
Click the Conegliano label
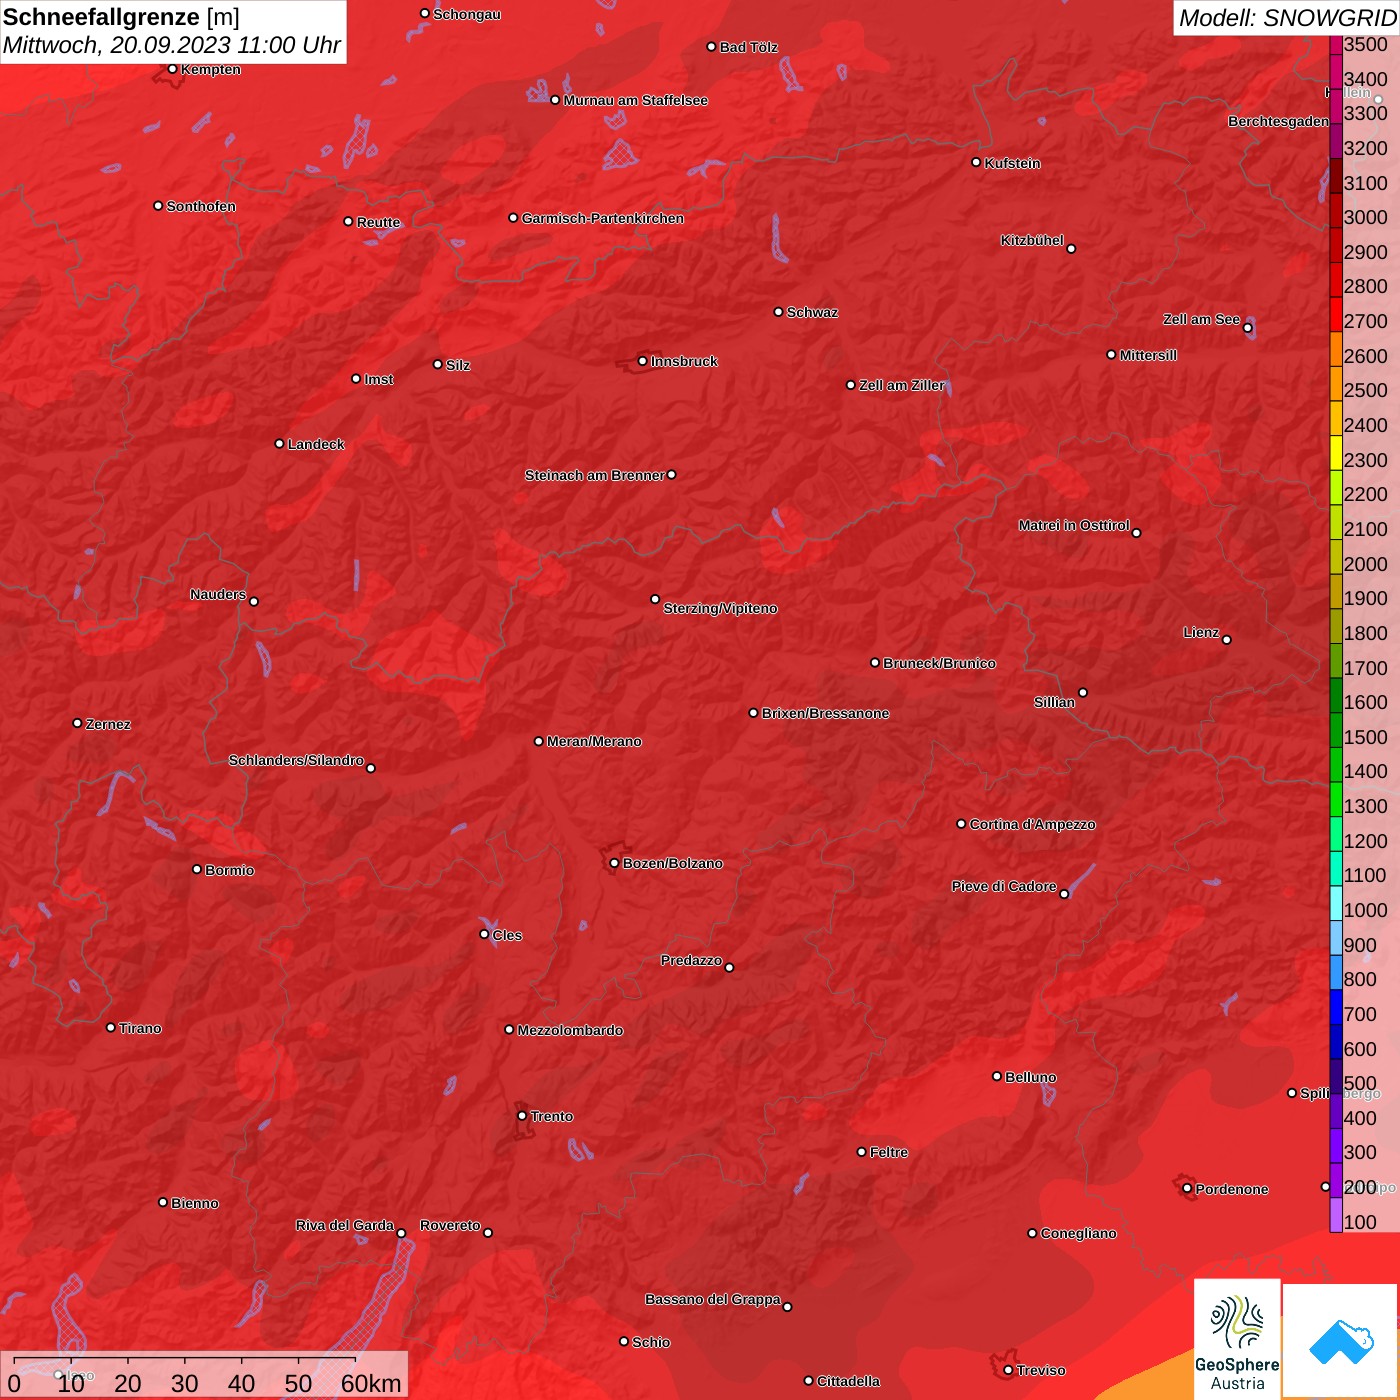click(1078, 1233)
